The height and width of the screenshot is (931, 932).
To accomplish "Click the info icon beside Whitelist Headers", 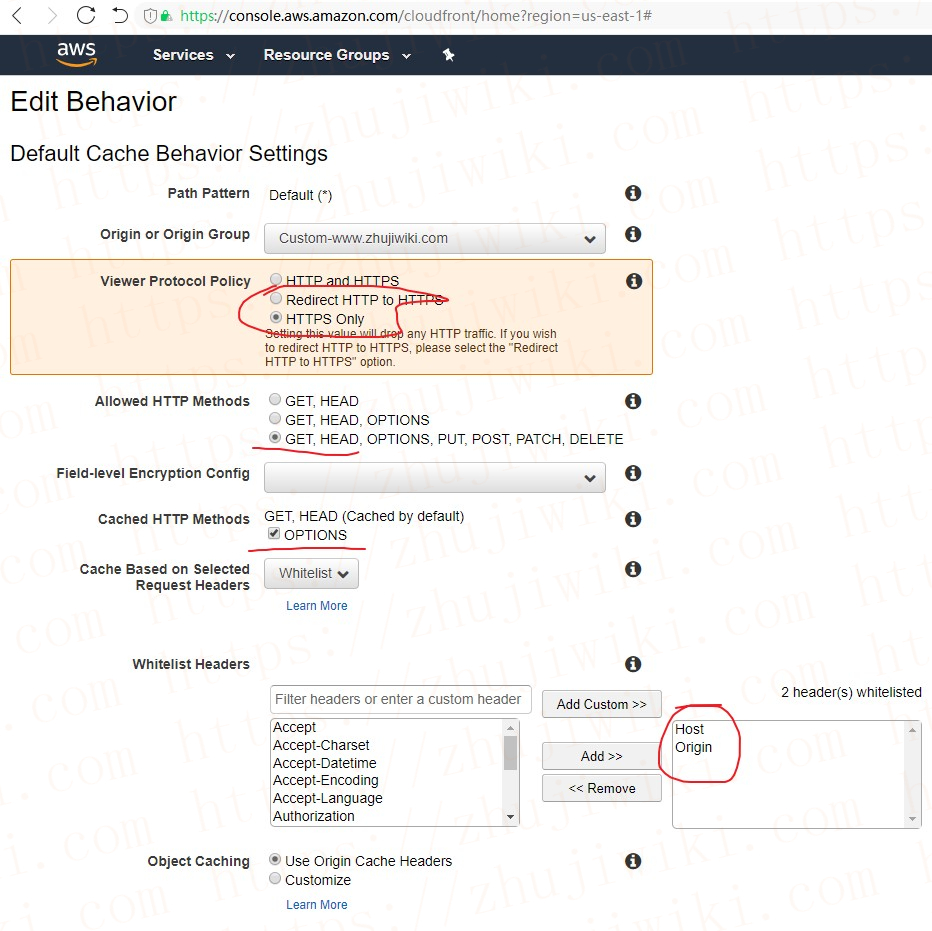I will [x=633, y=664].
